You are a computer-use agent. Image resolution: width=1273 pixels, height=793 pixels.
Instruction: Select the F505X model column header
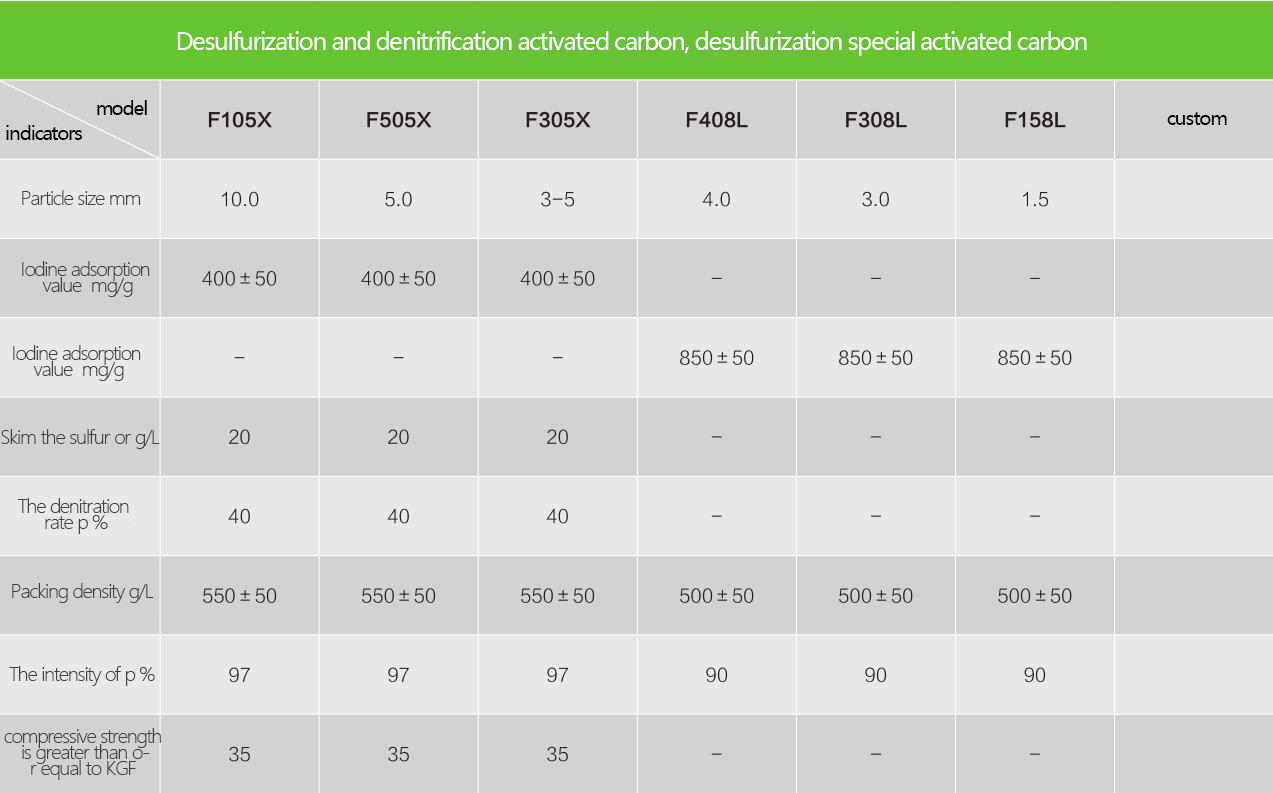tap(398, 120)
